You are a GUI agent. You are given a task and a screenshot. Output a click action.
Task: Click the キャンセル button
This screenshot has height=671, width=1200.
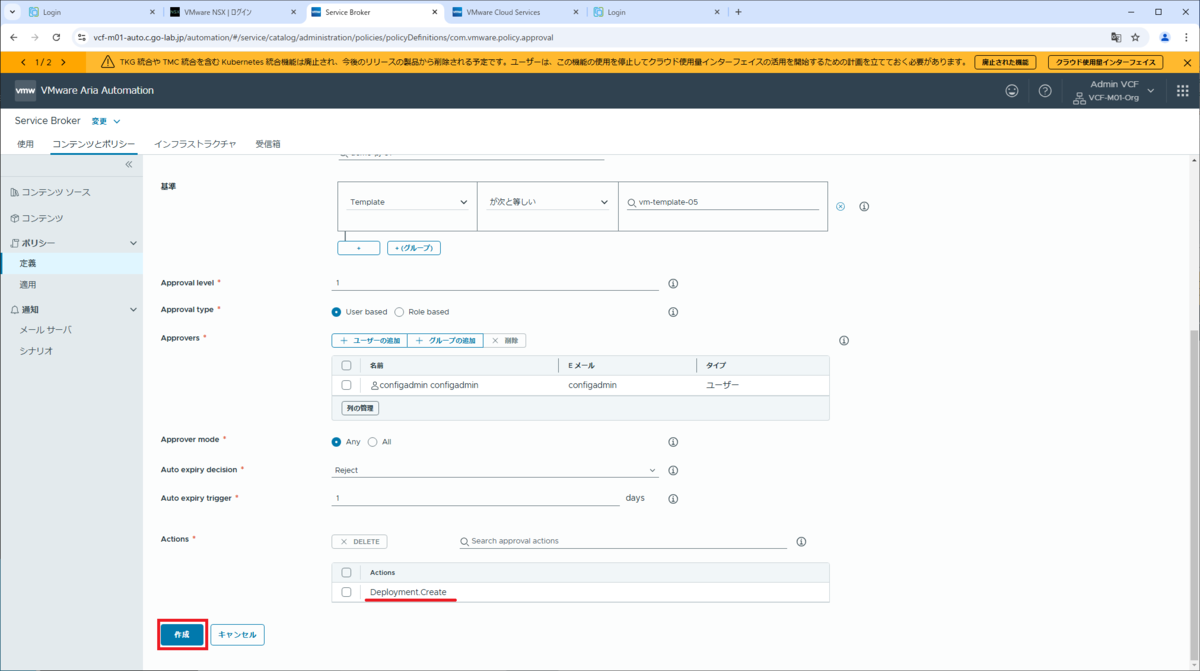[x=237, y=635]
